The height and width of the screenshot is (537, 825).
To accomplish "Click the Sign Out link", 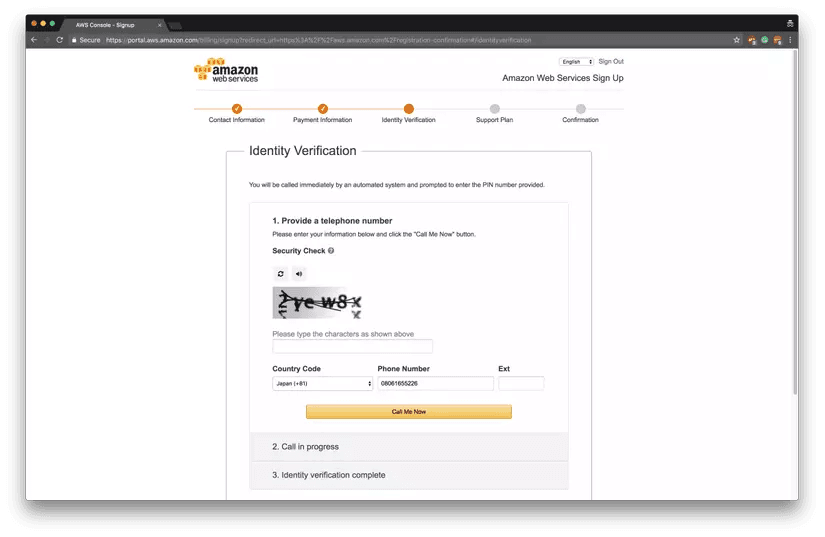I will 611,62.
